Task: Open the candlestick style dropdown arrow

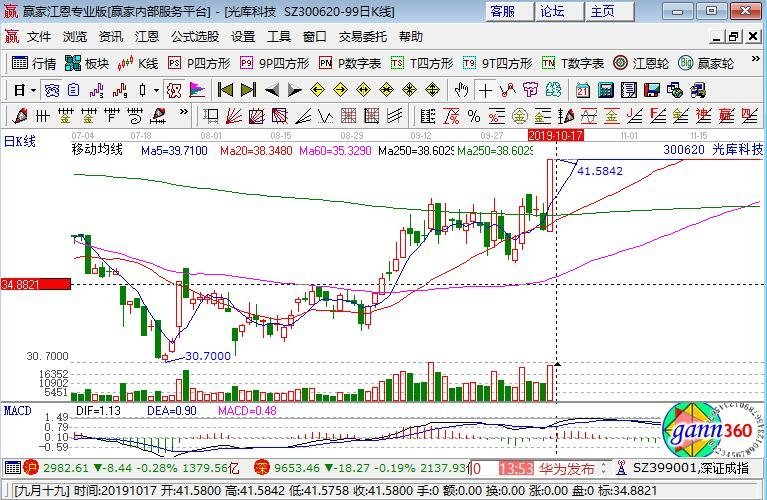Action: coord(156,91)
